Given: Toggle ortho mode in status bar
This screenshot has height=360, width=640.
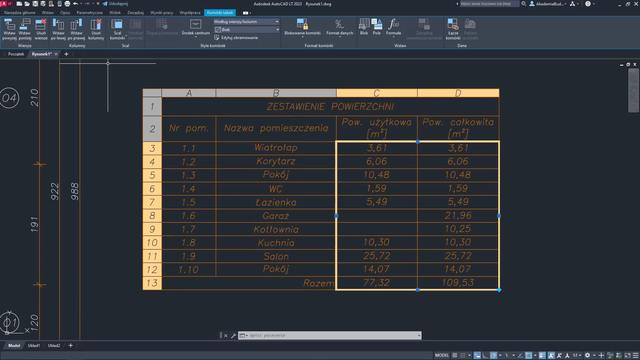Looking at the screenshot, I should coord(485,356).
